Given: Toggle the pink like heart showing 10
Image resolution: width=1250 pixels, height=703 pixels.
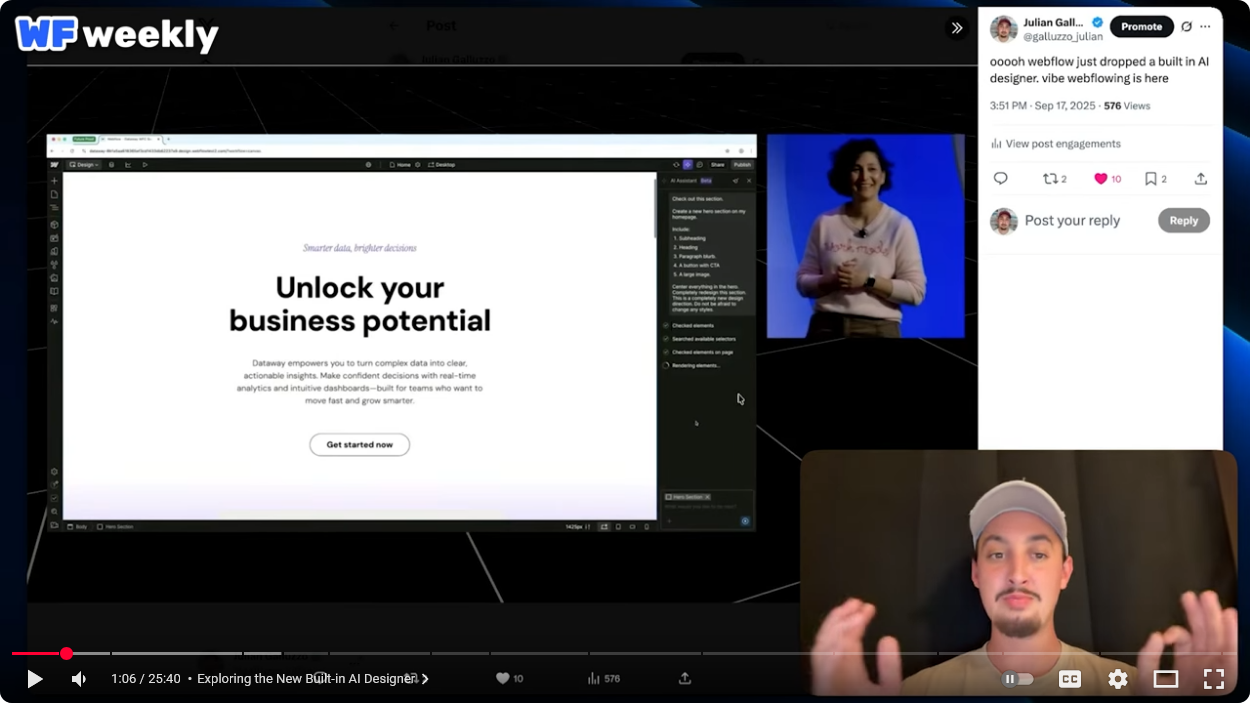Looking at the screenshot, I should (x=1108, y=179).
